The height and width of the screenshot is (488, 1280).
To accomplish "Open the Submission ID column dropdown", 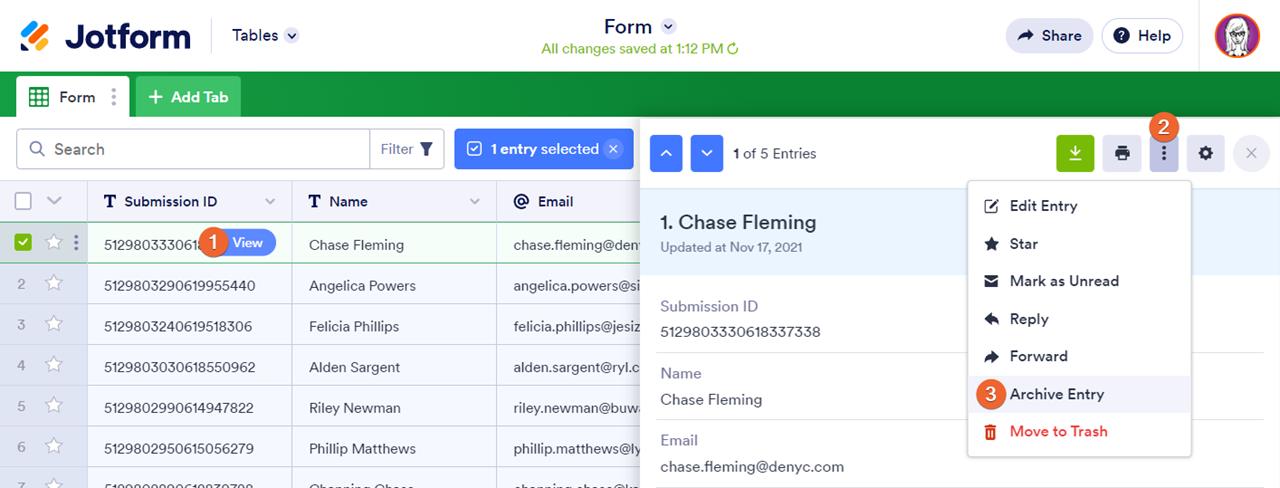I will pyautogui.click(x=269, y=201).
